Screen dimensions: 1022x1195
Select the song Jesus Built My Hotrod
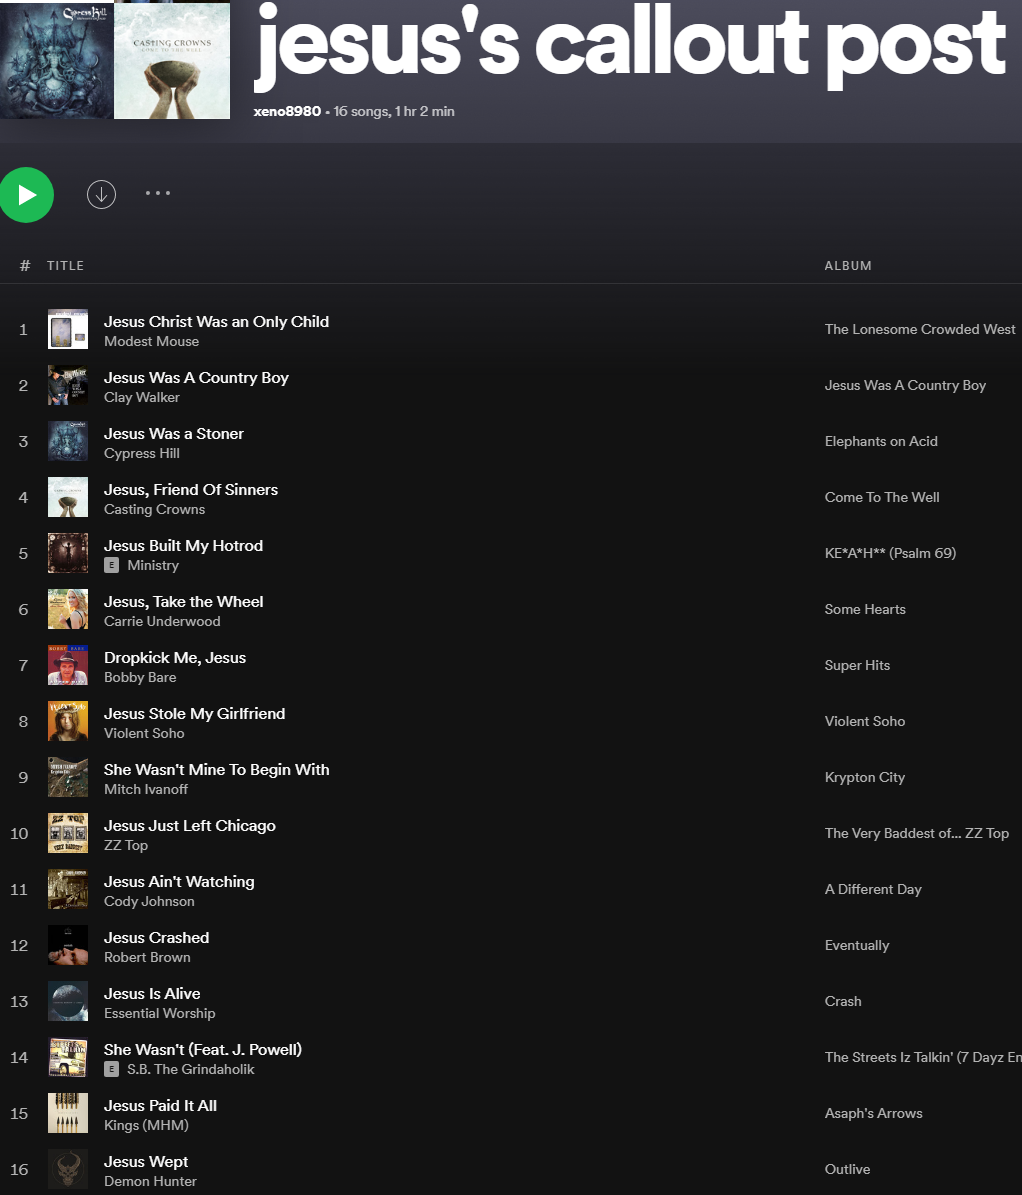click(x=183, y=545)
